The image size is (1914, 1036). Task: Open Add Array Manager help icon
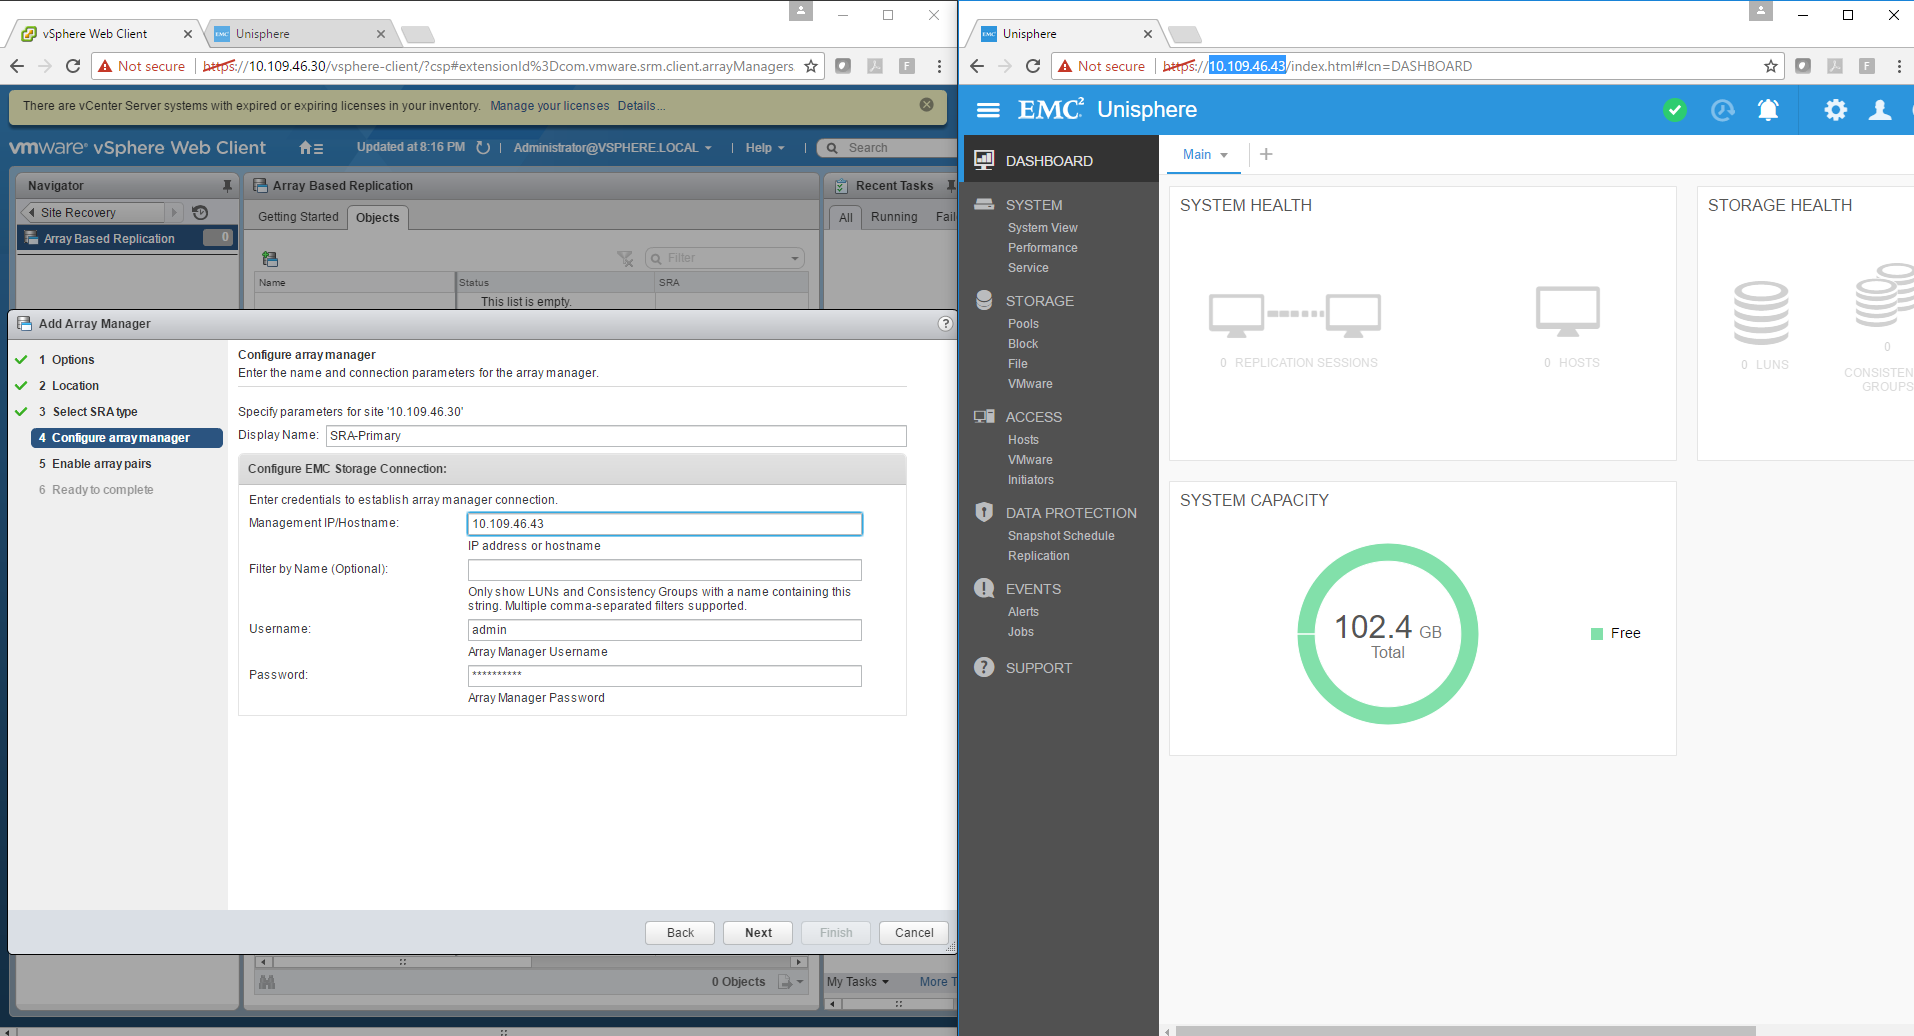[945, 324]
